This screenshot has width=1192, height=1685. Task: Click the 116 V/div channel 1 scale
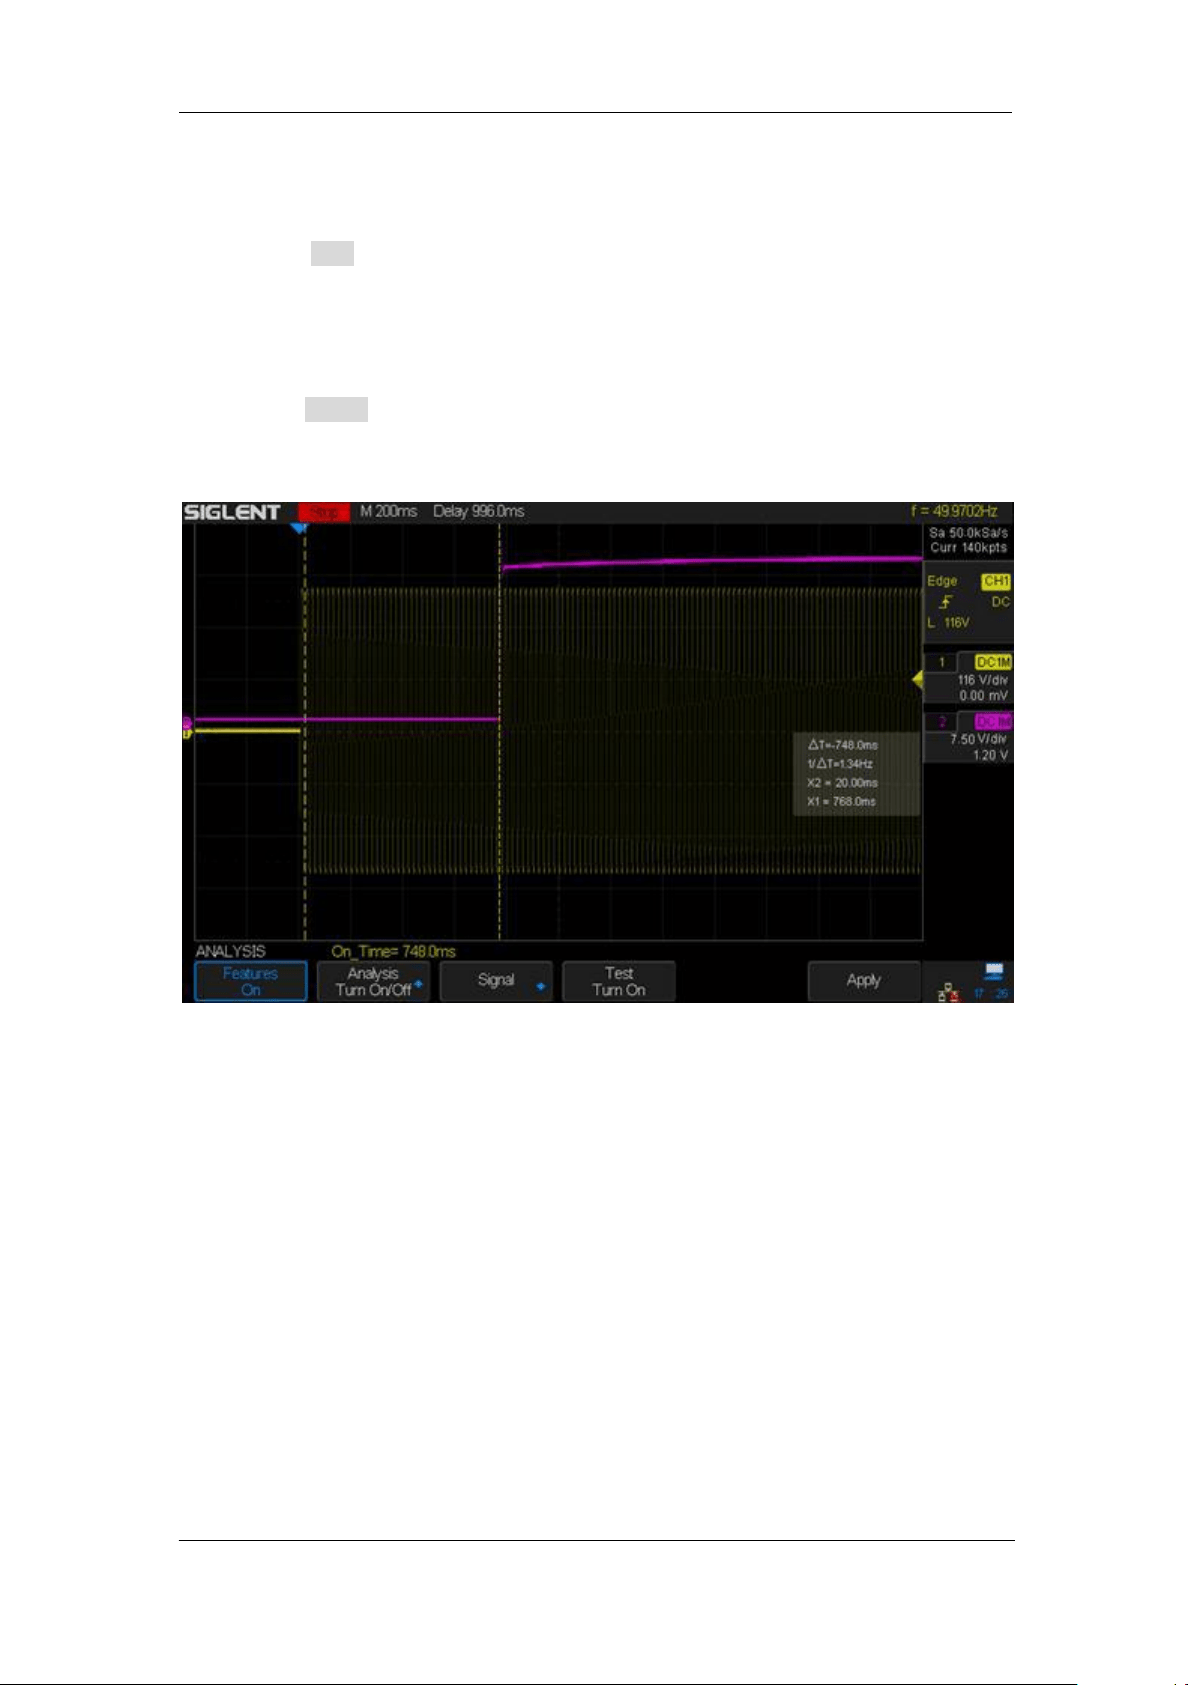[982, 680]
